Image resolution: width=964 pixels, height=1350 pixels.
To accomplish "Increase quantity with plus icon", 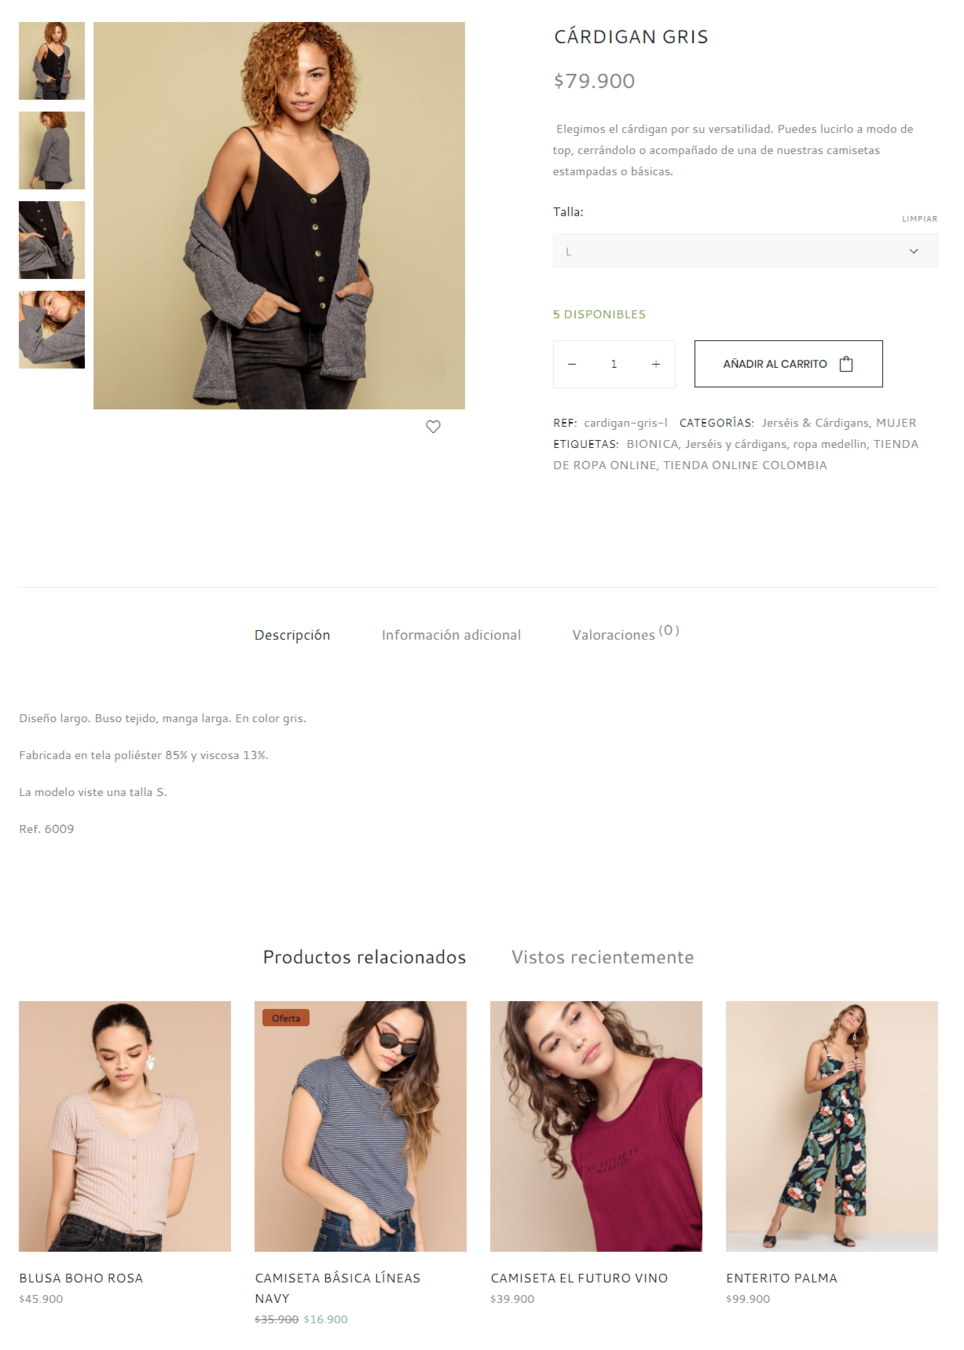I will [656, 364].
